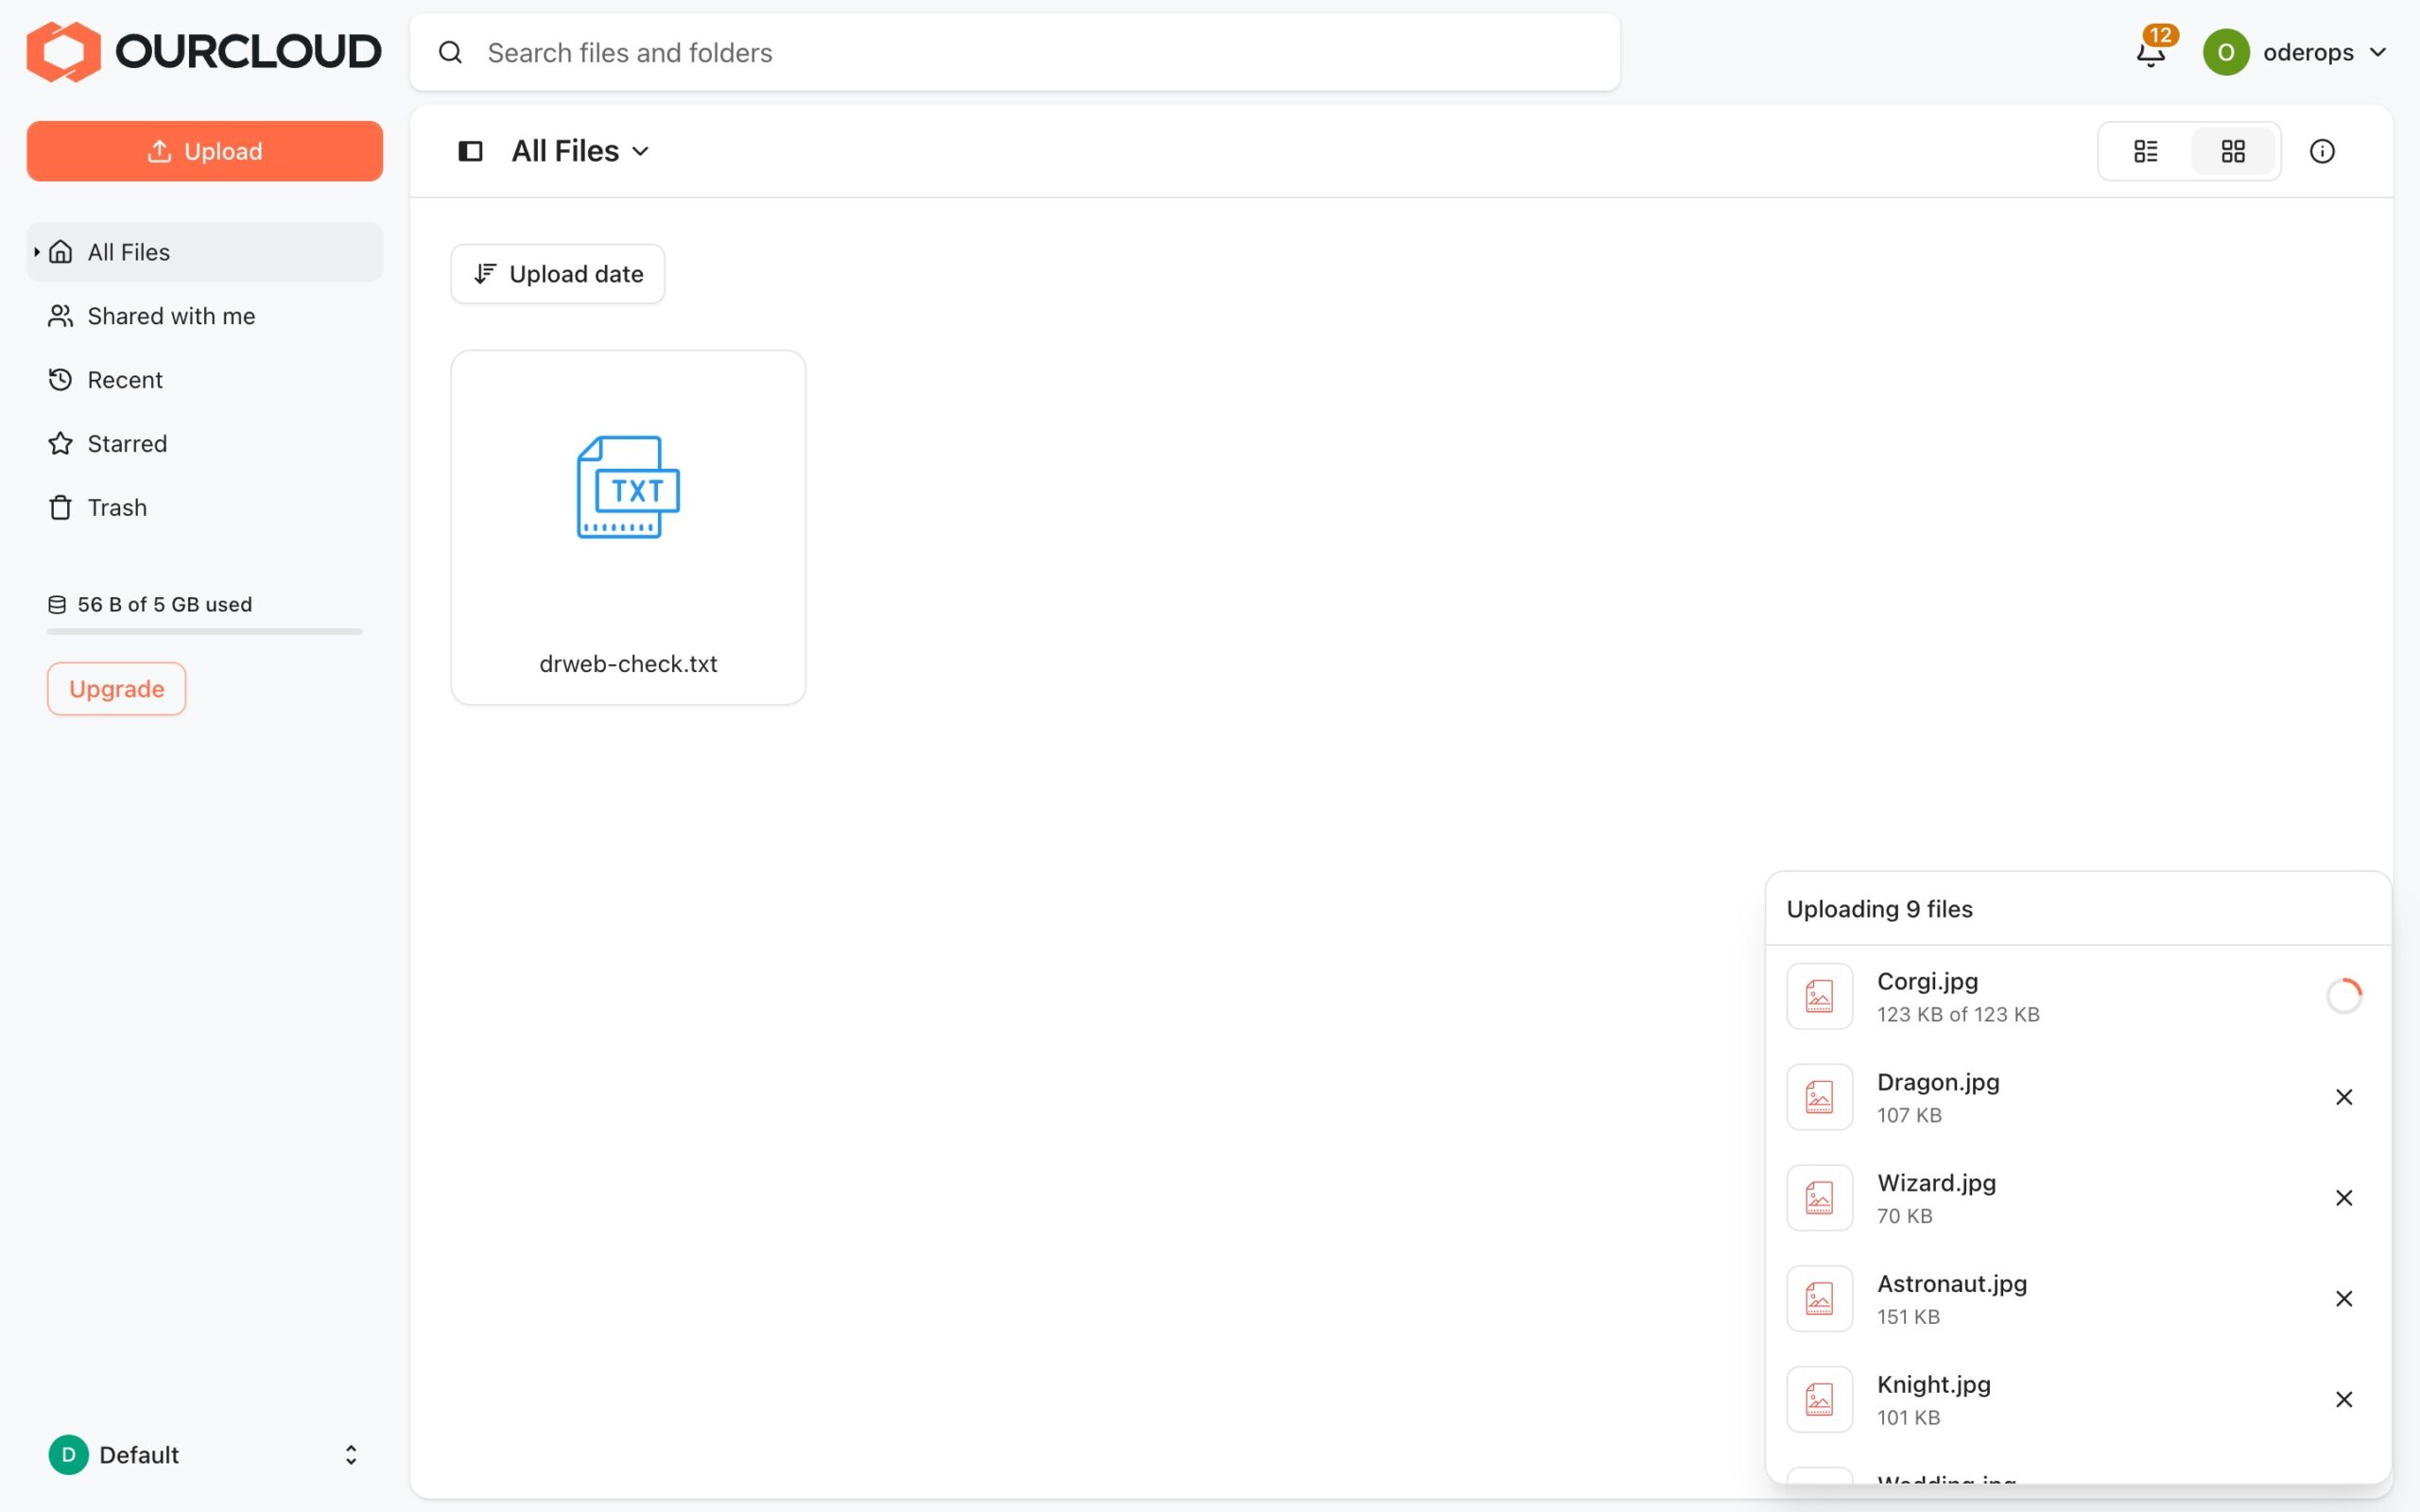Click the OURCLOUD logo

pos(203,51)
